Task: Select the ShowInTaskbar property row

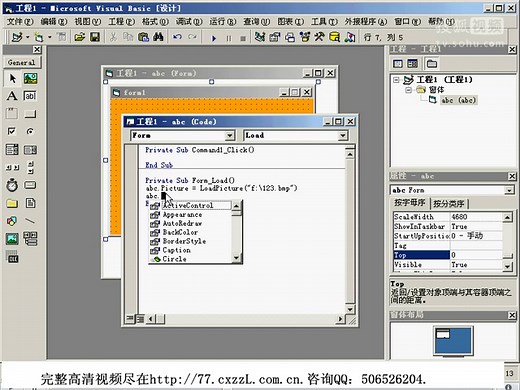Action: point(448,226)
